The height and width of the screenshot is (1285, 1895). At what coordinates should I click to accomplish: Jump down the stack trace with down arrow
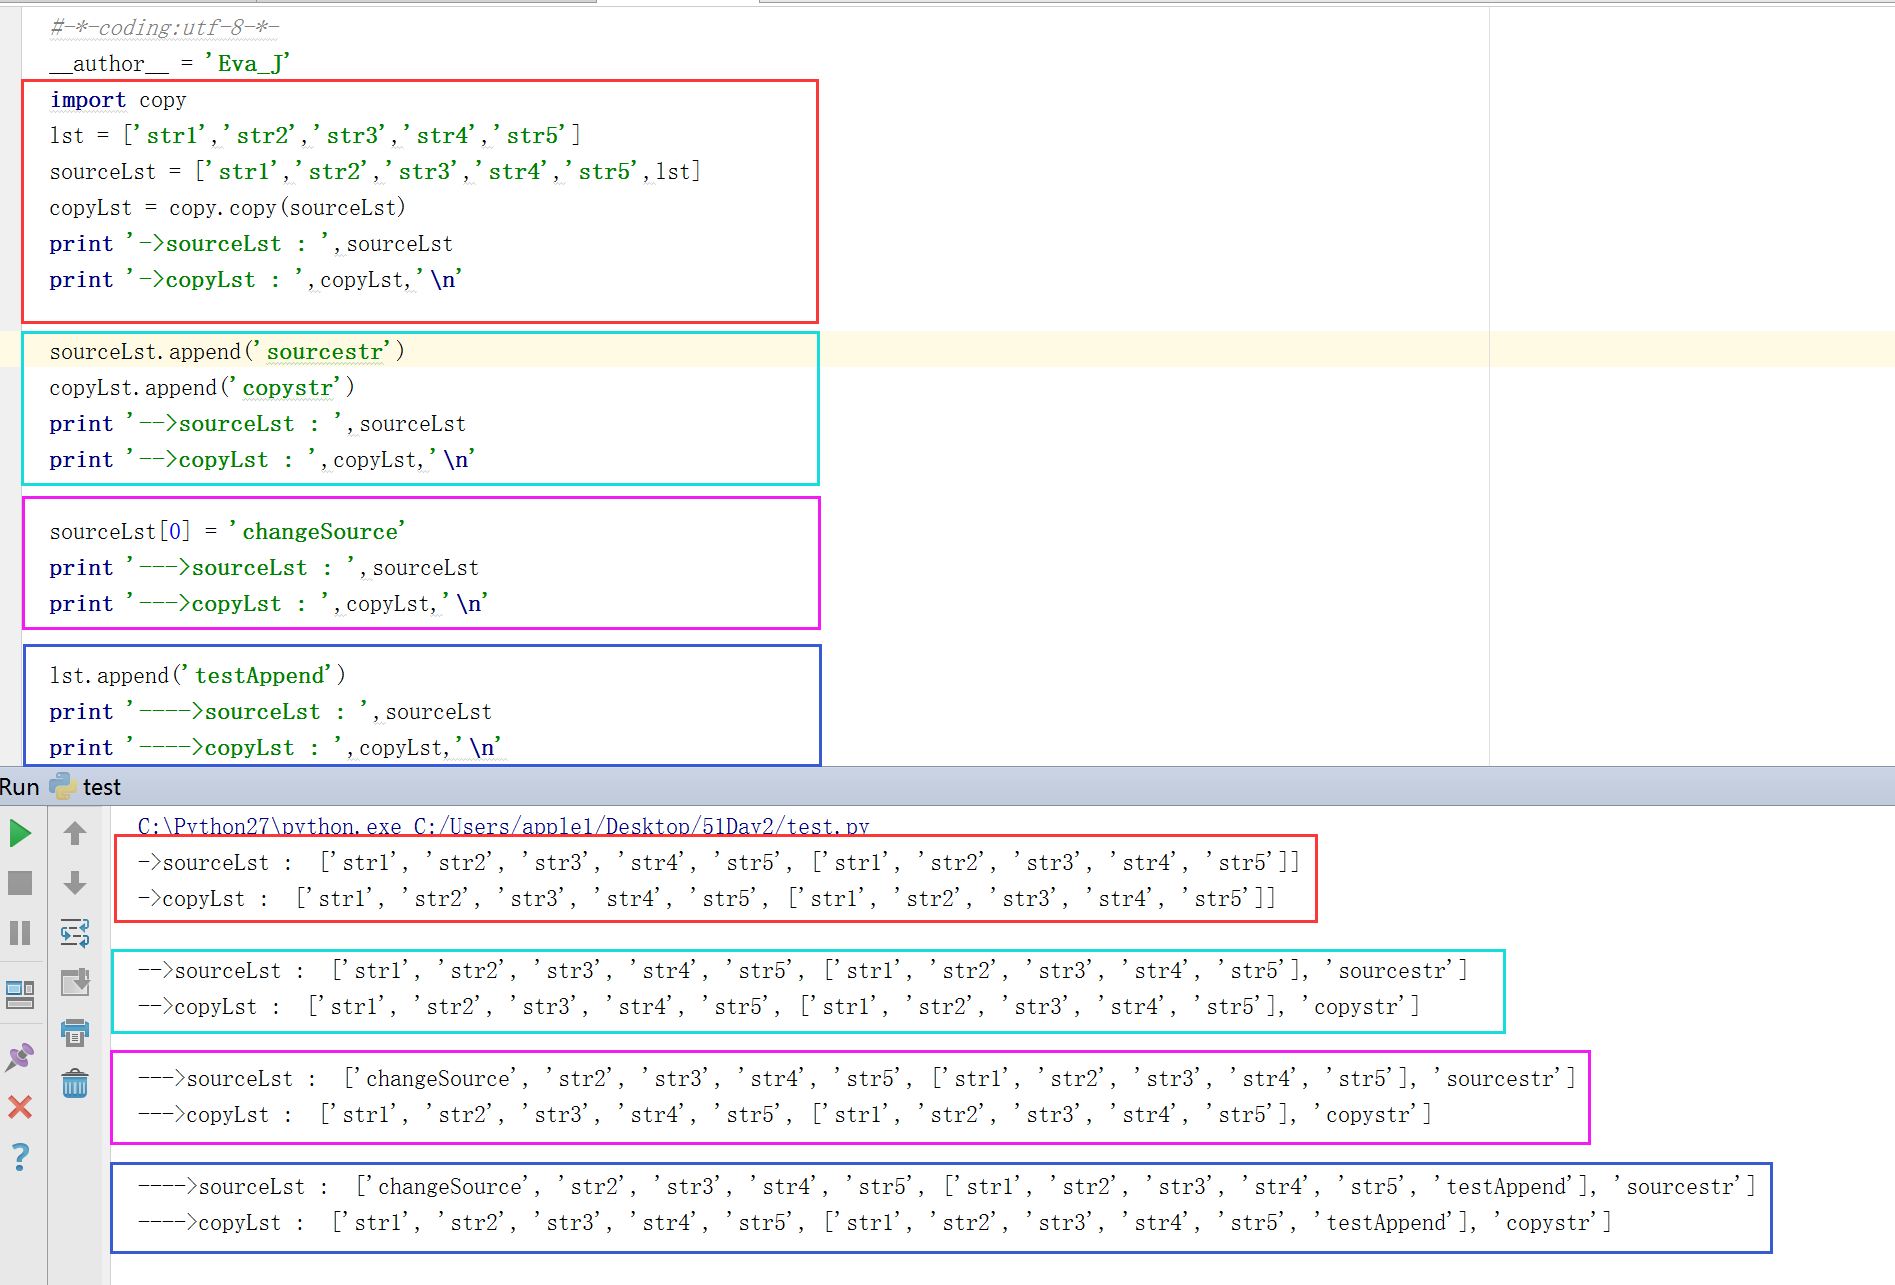pos(75,883)
